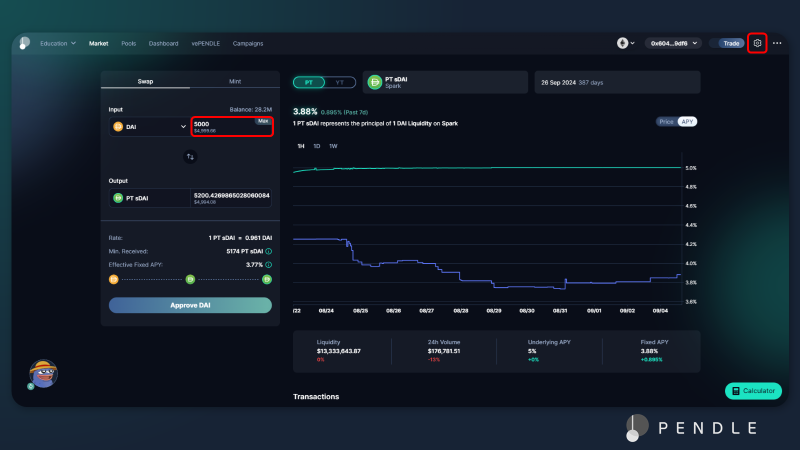This screenshot has width=800, height=450.
Task: Go to the Pools menu item
Action: [129, 43]
